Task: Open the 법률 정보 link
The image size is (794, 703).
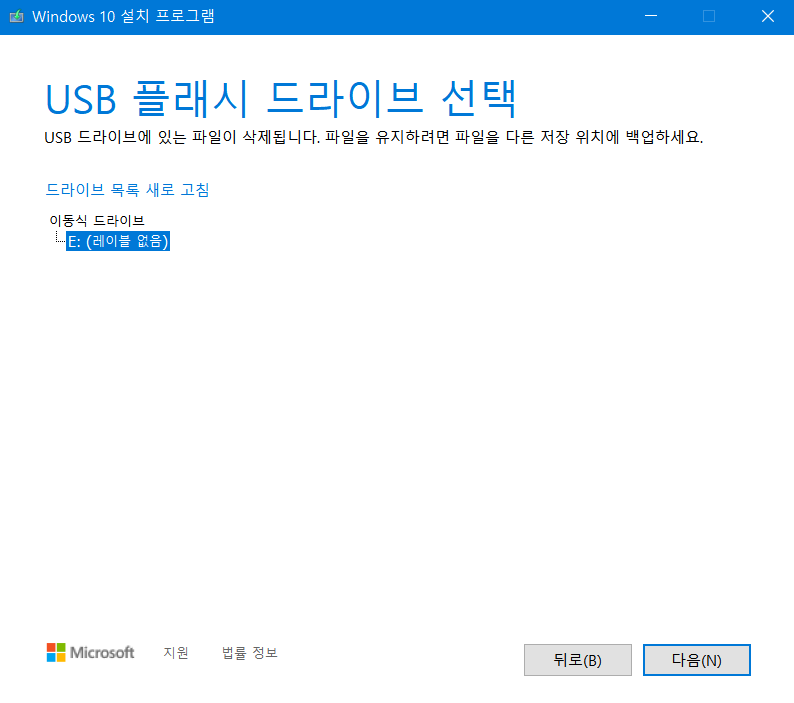Action: [250, 652]
